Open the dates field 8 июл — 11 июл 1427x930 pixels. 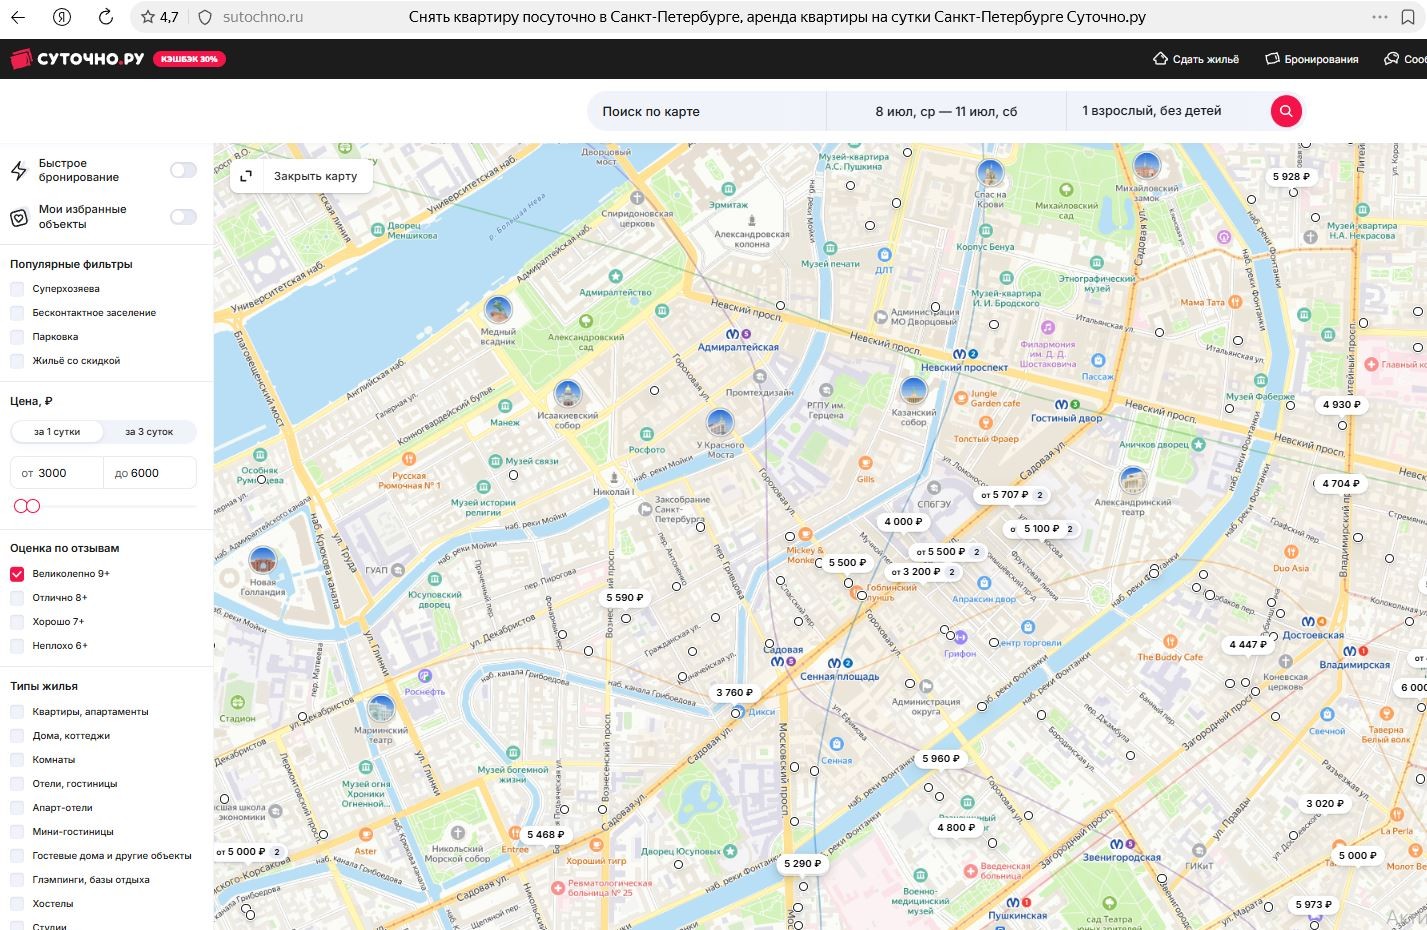click(x=946, y=111)
